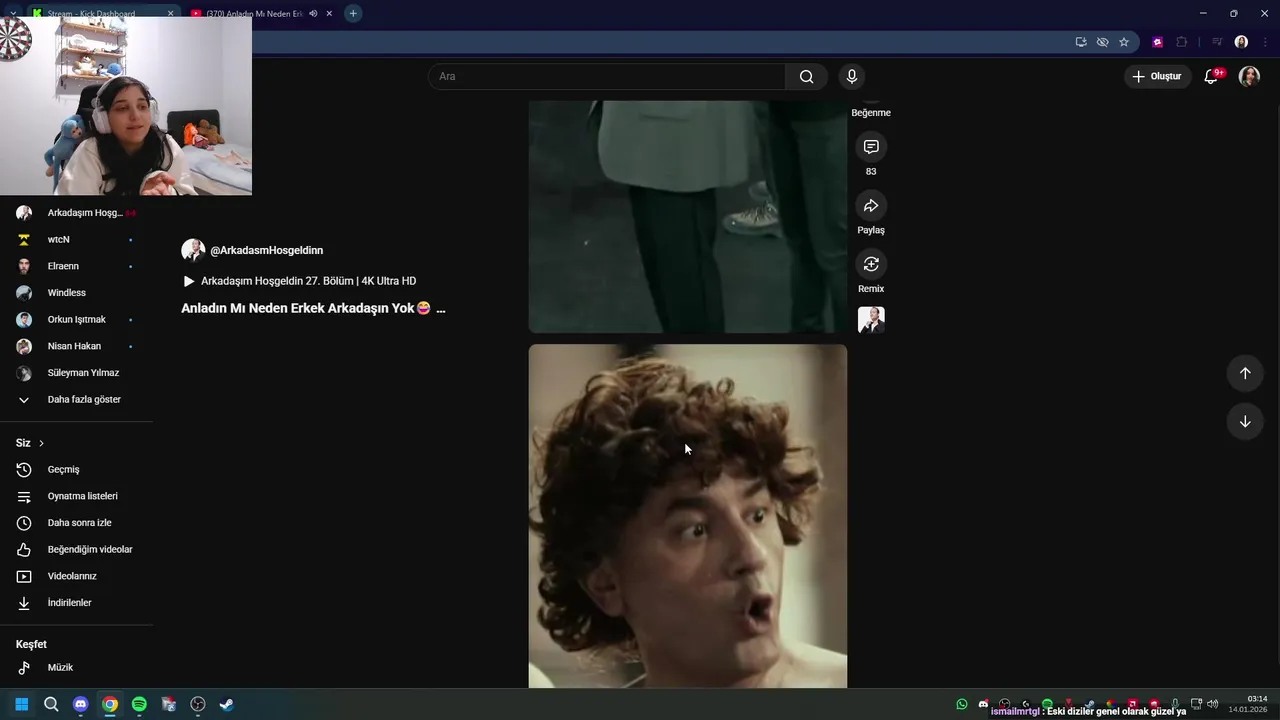
Task: Click the WhatsApp tray icon
Action: coord(962,704)
